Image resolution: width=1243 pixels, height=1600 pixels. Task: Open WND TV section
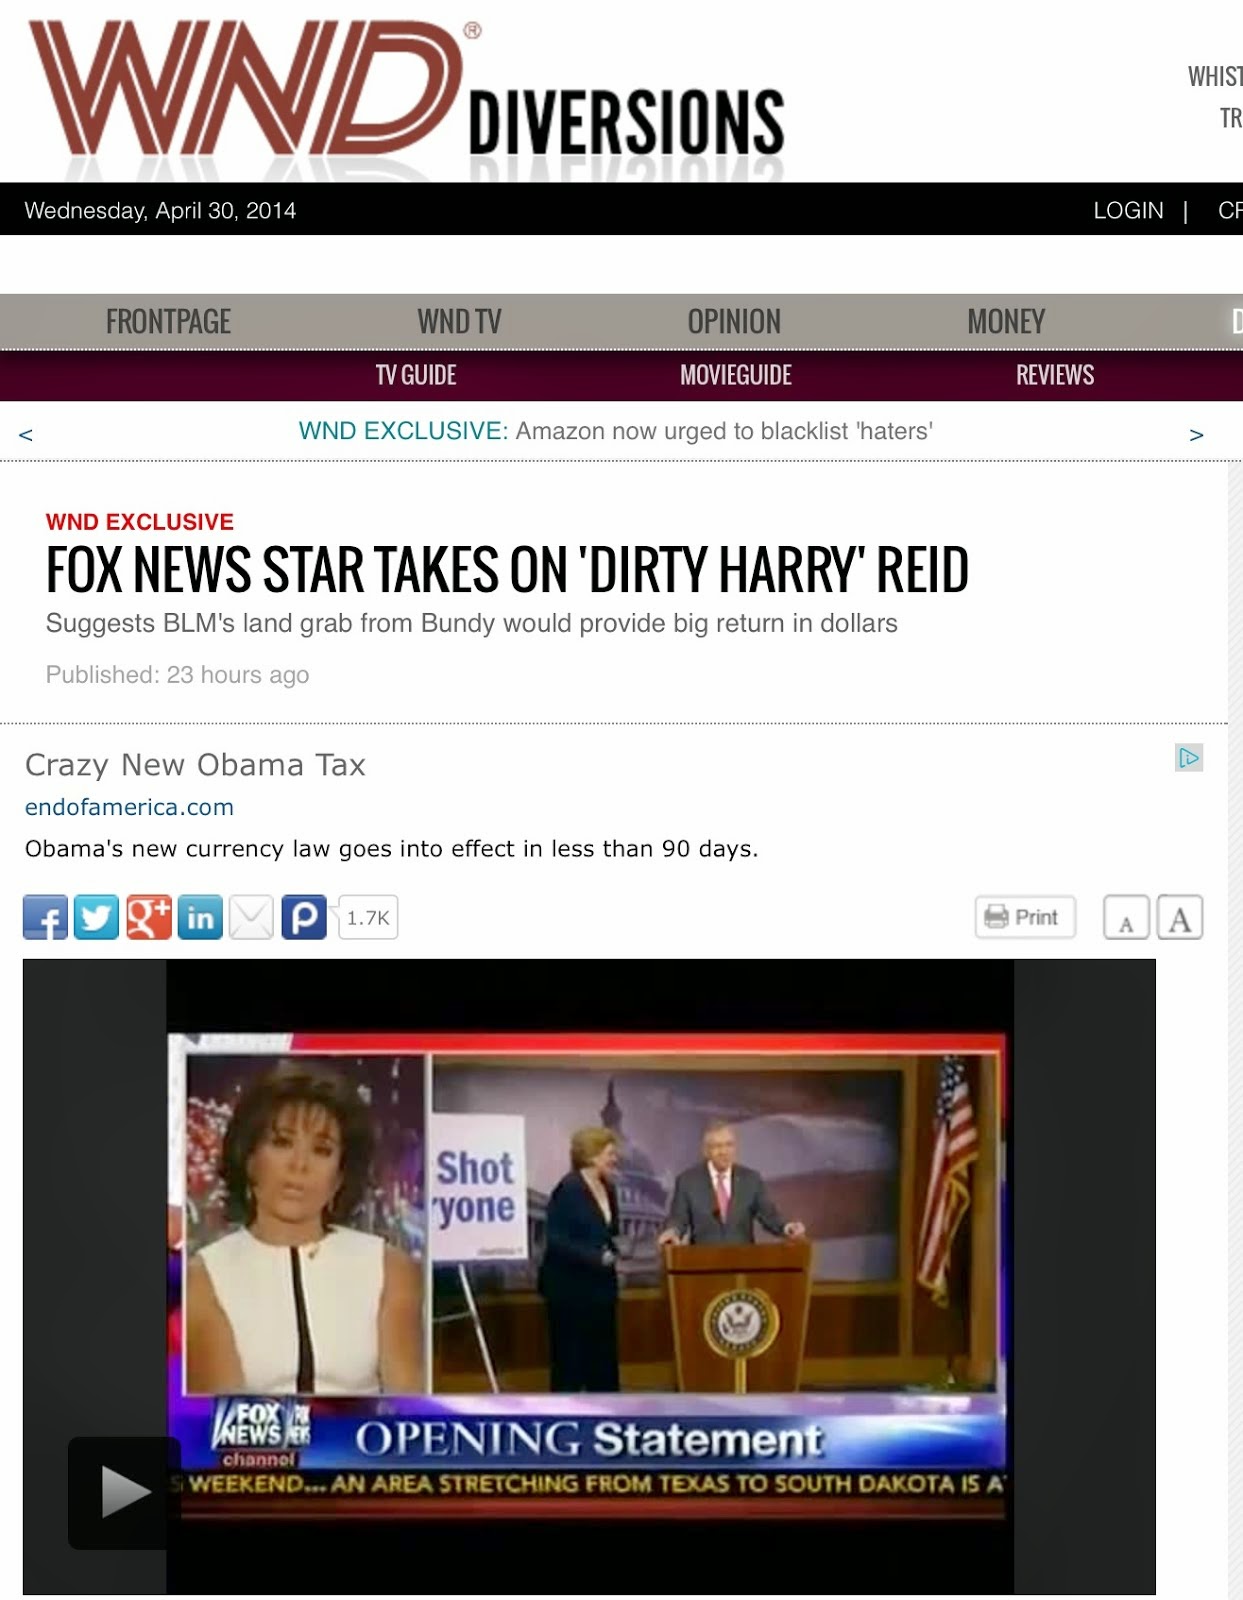click(459, 321)
